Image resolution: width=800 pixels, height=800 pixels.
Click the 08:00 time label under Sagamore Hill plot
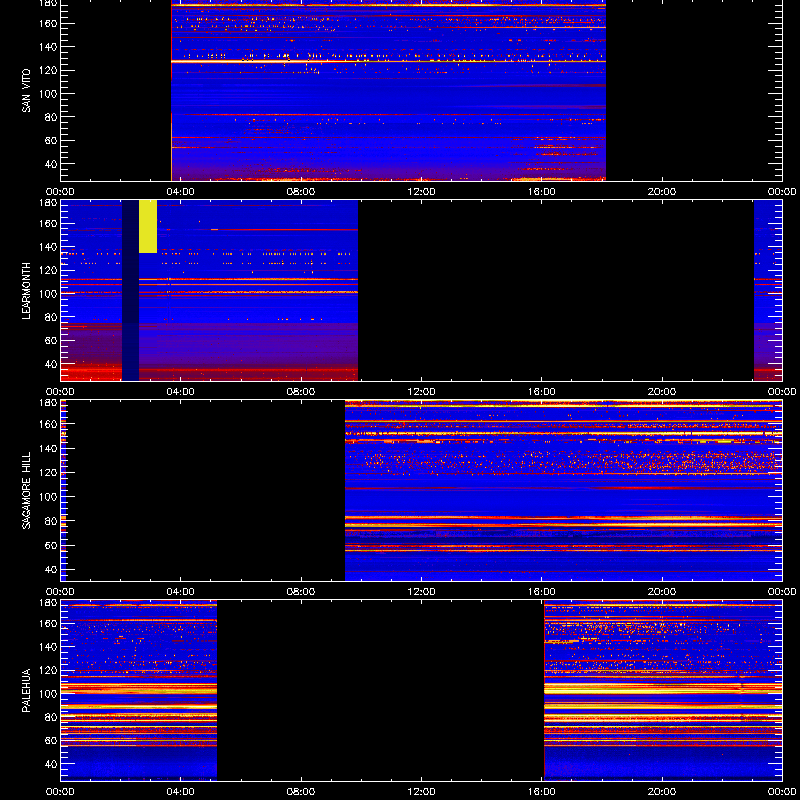tap(301, 592)
